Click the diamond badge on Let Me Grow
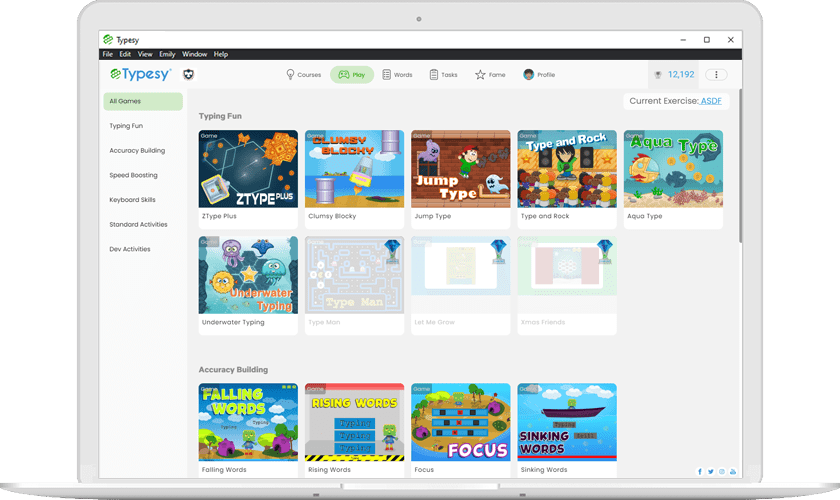 pyautogui.click(x=498, y=250)
